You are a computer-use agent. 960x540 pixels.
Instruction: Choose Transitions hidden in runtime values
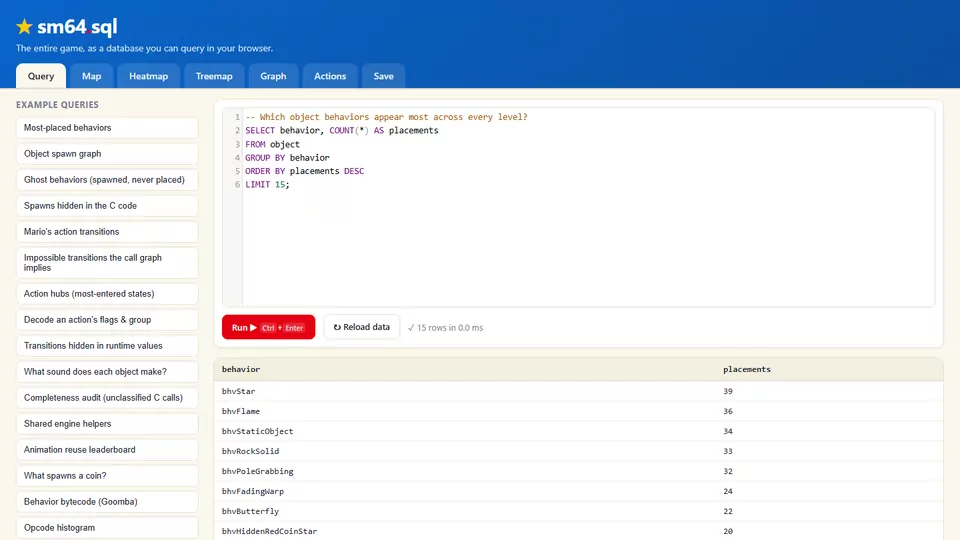tap(107, 346)
